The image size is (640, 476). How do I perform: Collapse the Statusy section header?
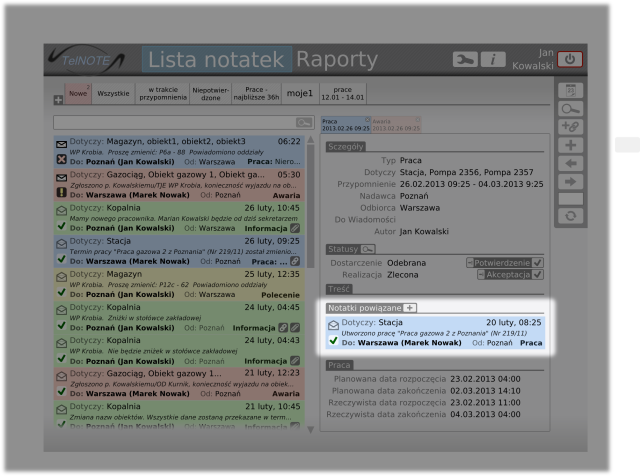coord(343,249)
